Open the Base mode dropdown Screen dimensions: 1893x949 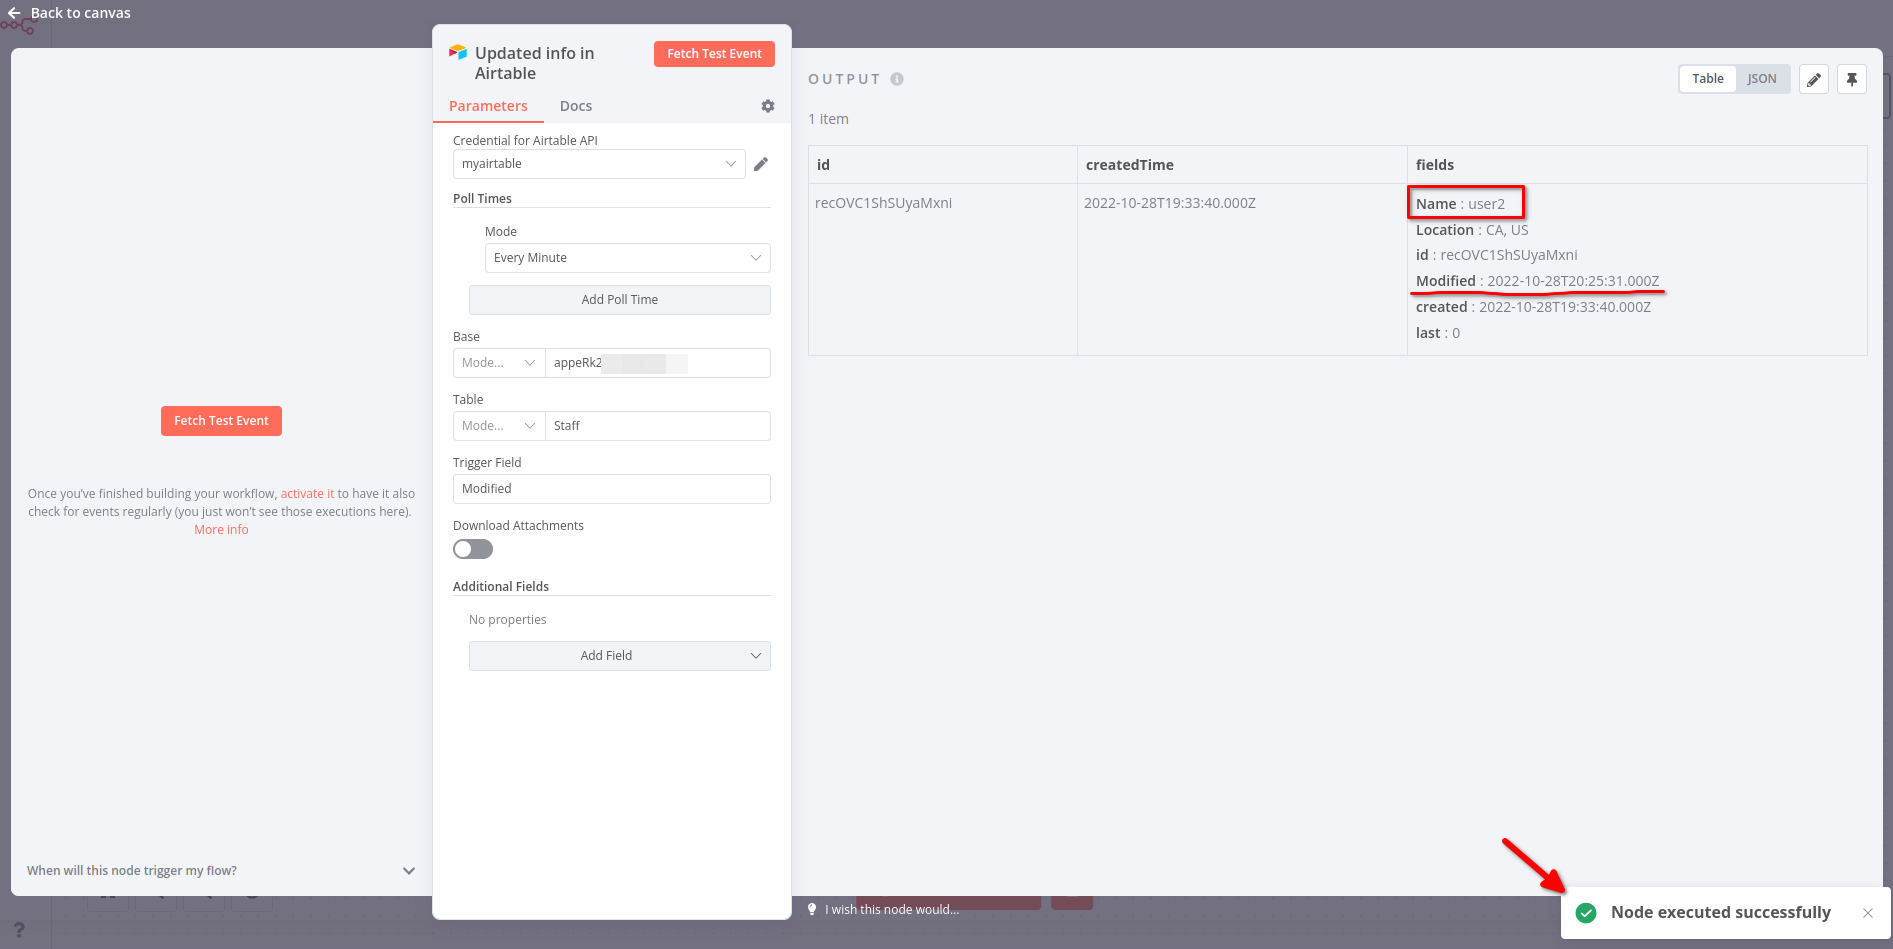click(499, 363)
